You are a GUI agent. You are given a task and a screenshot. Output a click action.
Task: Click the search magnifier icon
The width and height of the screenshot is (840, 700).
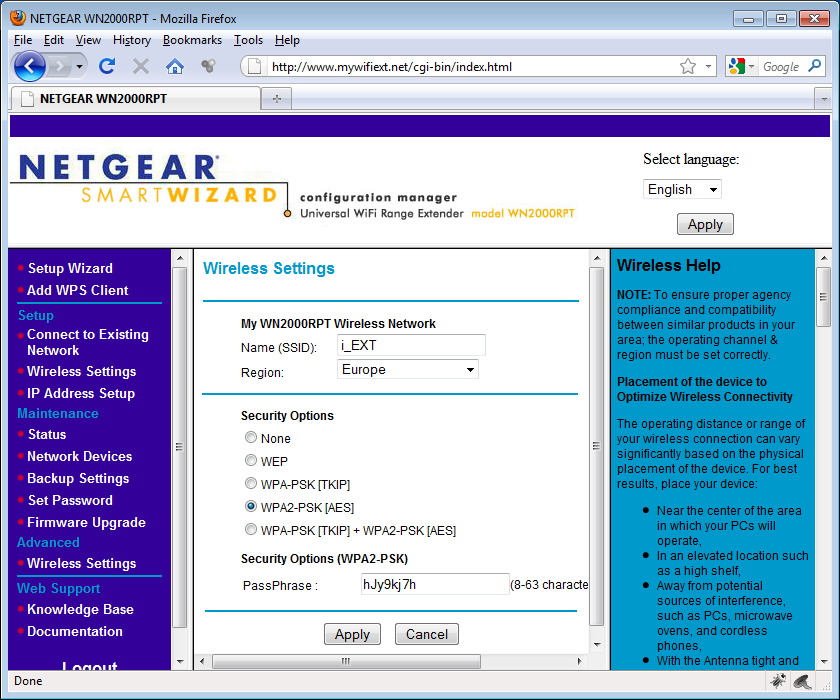[x=815, y=66]
